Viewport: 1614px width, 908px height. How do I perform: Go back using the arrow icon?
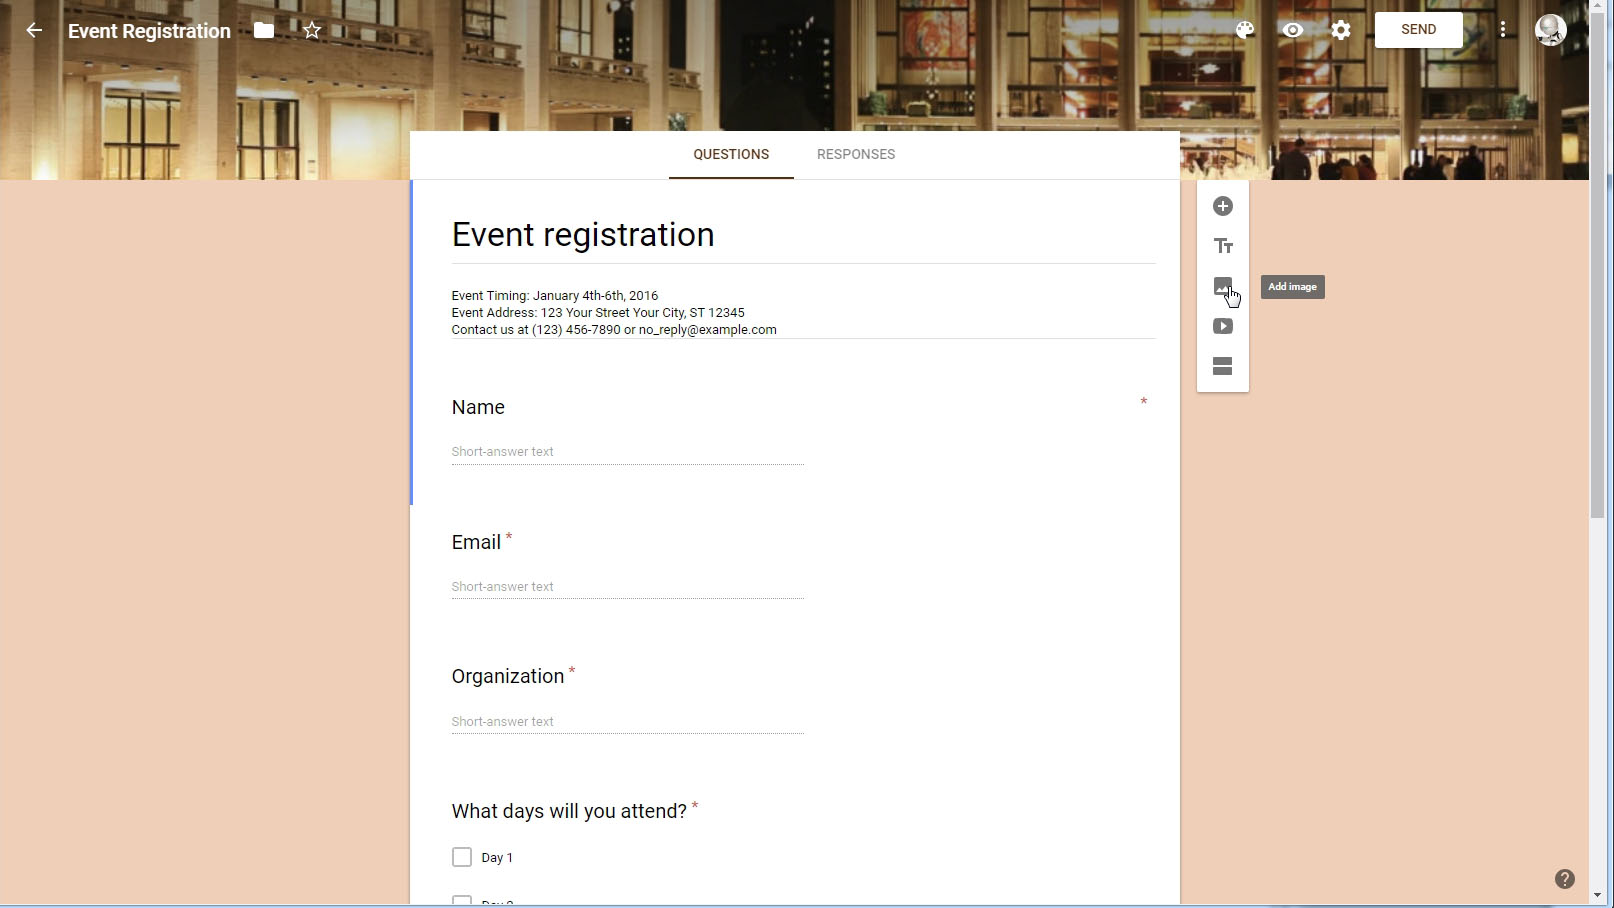[x=34, y=30]
